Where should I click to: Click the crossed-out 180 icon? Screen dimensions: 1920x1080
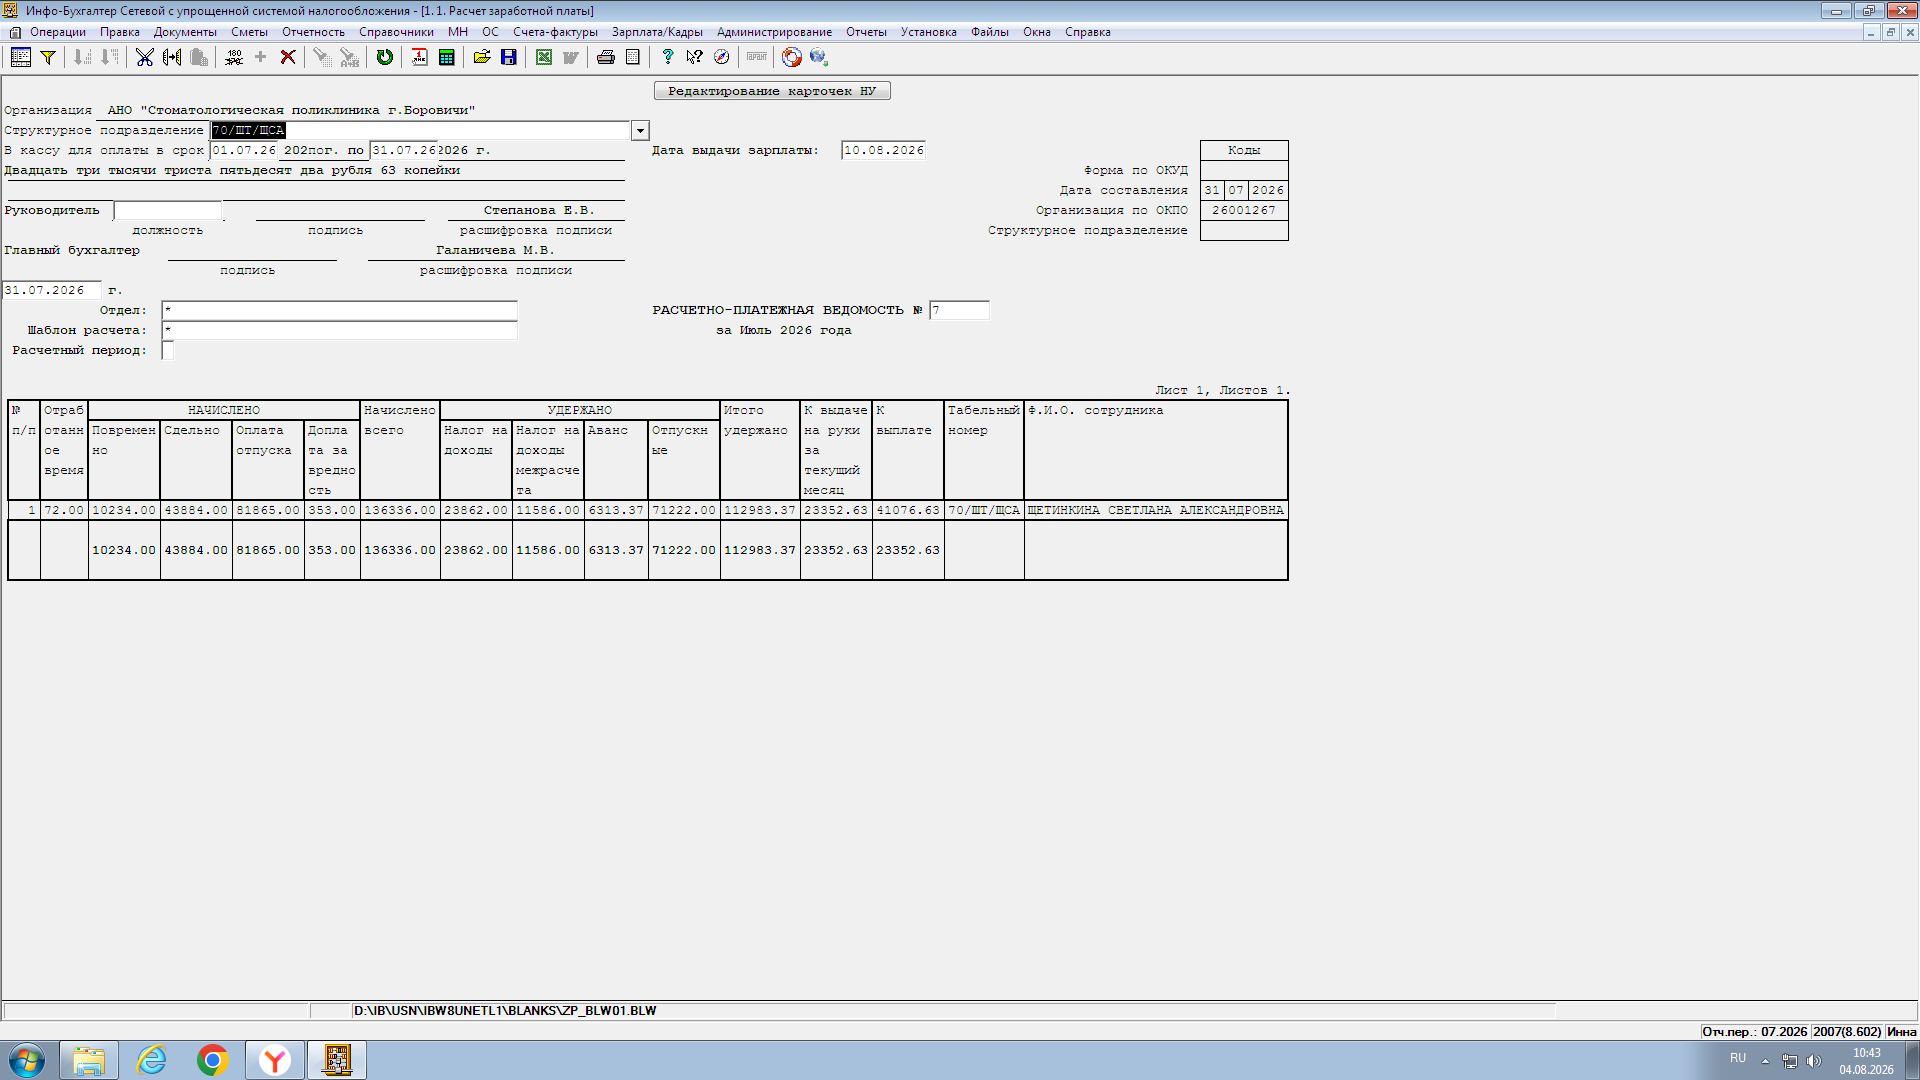[x=234, y=57]
